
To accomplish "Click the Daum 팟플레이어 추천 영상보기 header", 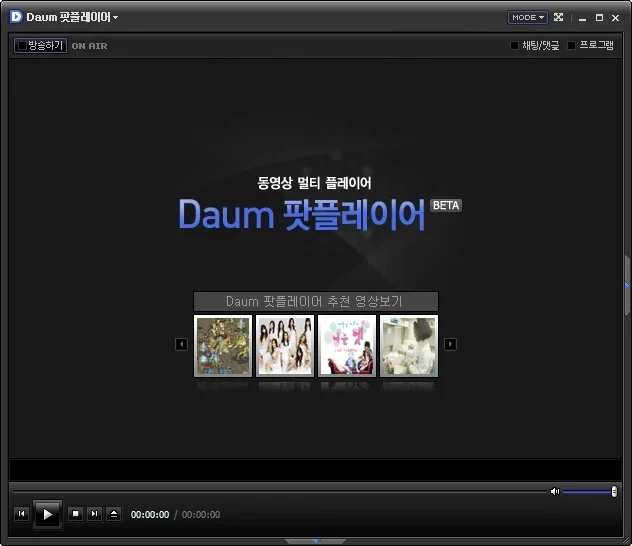I will point(316,301).
